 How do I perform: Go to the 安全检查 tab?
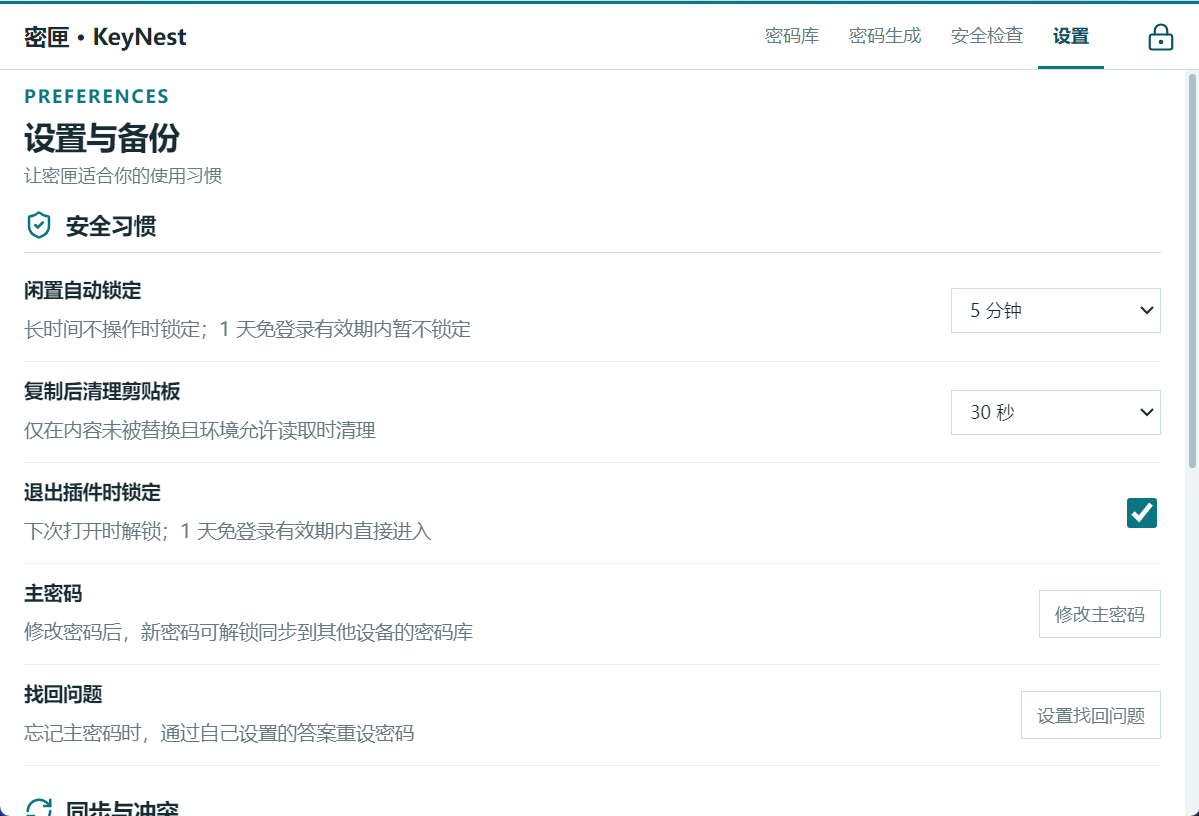[x=986, y=36]
